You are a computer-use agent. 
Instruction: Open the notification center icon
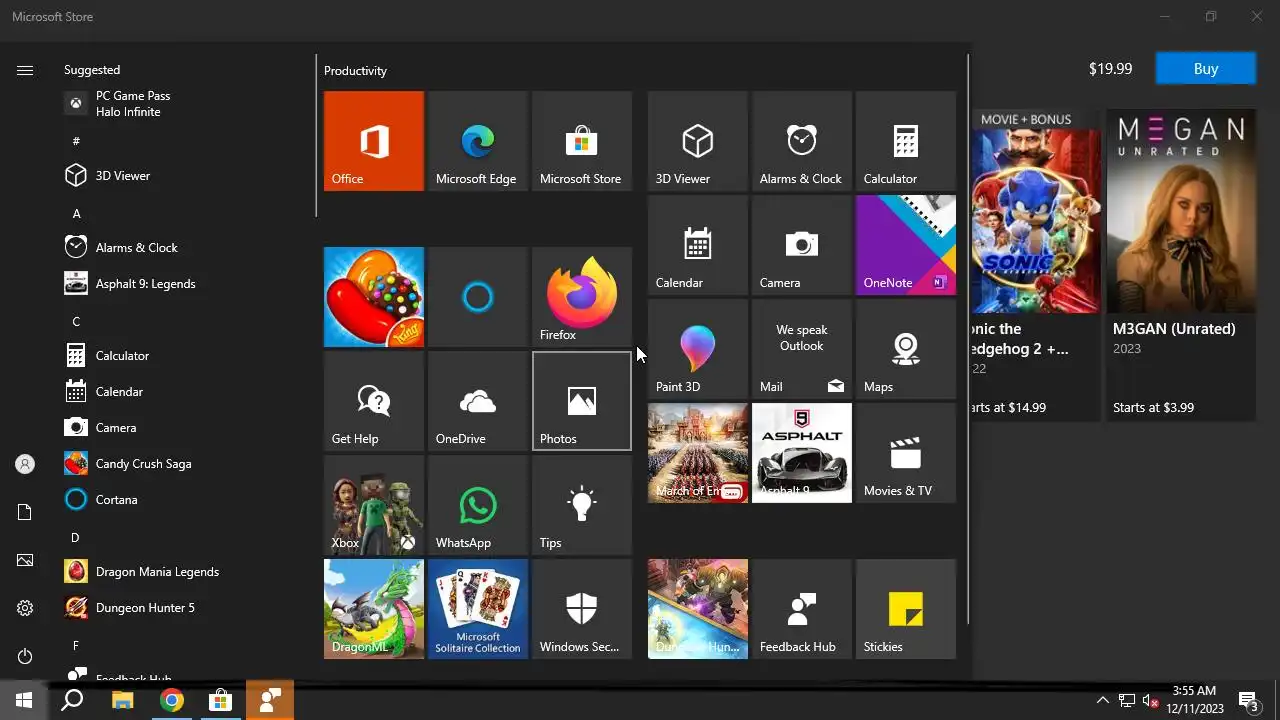click(1249, 700)
